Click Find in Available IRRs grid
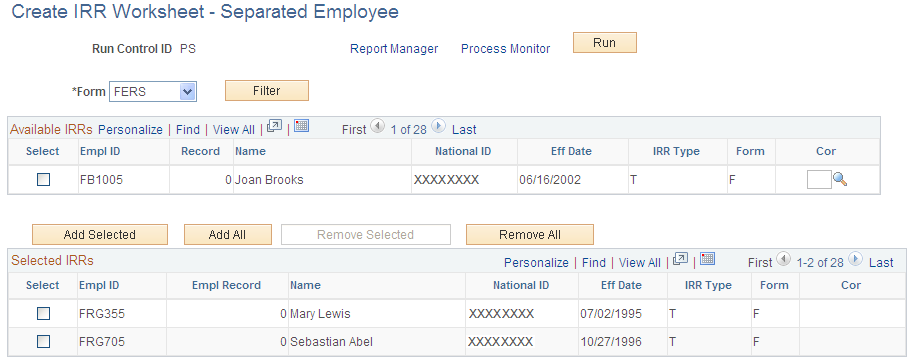This screenshot has height=363, width=915. [x=188, y=130]
